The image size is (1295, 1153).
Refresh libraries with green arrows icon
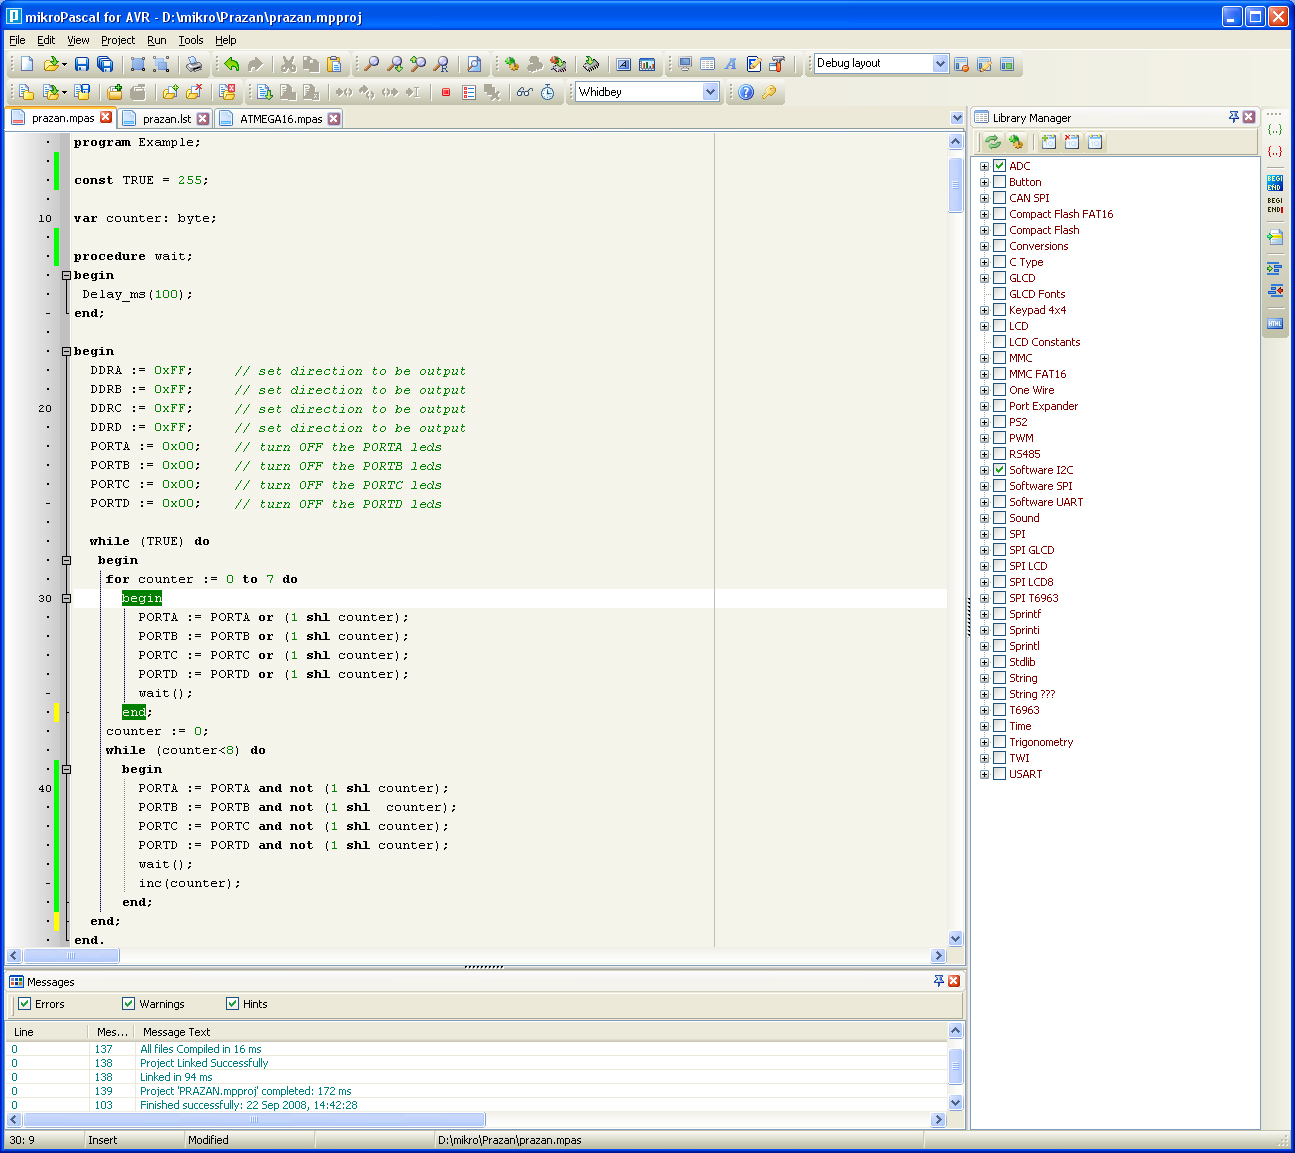pos(992,142)
